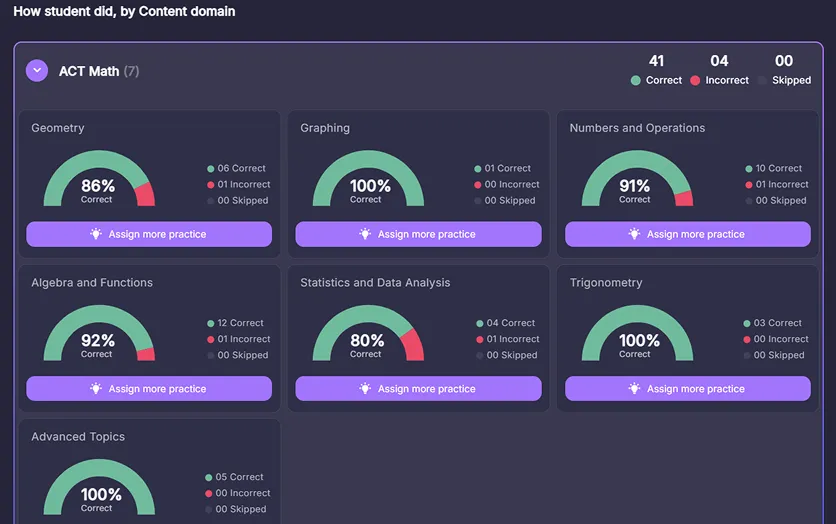Click '10 Correct' in Numbers and Operations
This screenshot has width=836, height=524.
pos(778,168)
